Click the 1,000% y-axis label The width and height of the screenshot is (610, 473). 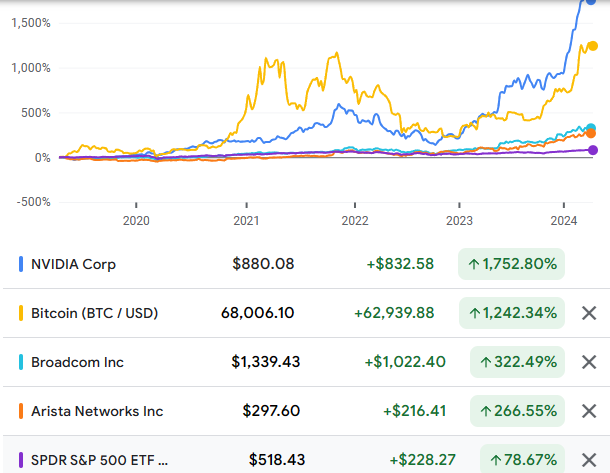point(31,68)
